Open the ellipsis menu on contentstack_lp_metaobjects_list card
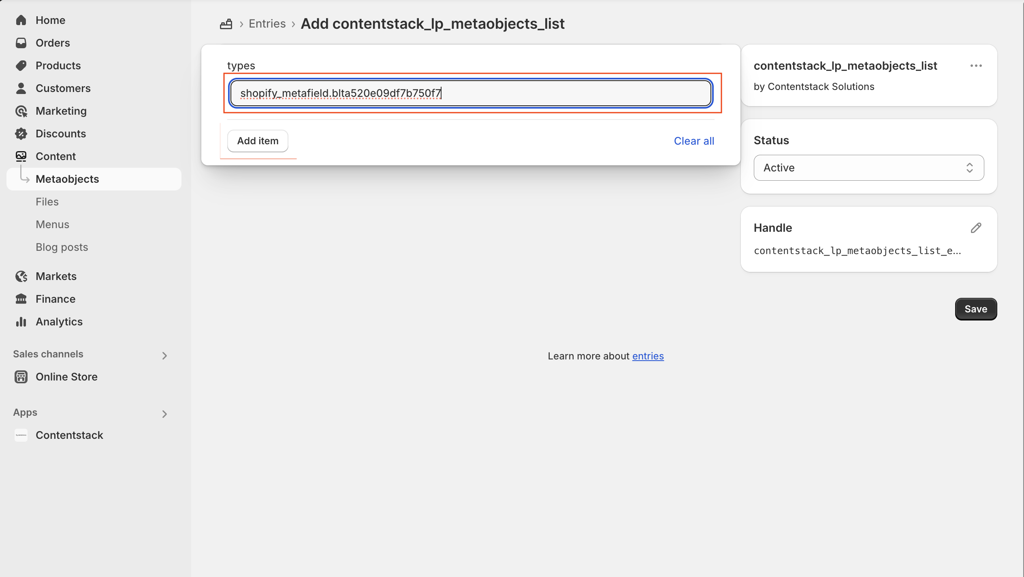 [975, 65]
